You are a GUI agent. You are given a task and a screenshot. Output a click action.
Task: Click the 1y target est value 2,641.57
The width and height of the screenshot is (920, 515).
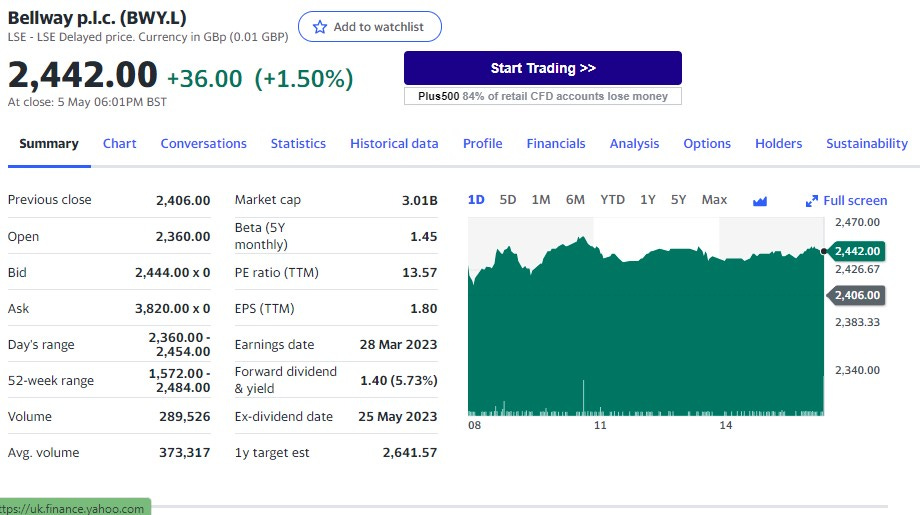[410, 453]
